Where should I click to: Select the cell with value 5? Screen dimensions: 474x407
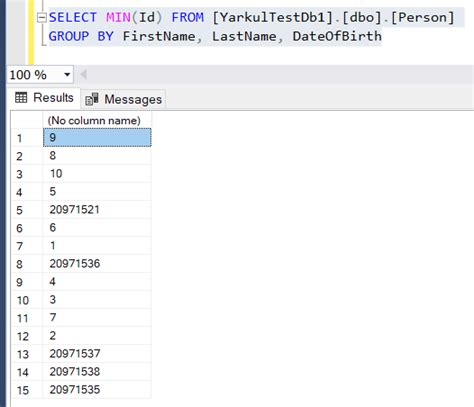coord(97,191)
